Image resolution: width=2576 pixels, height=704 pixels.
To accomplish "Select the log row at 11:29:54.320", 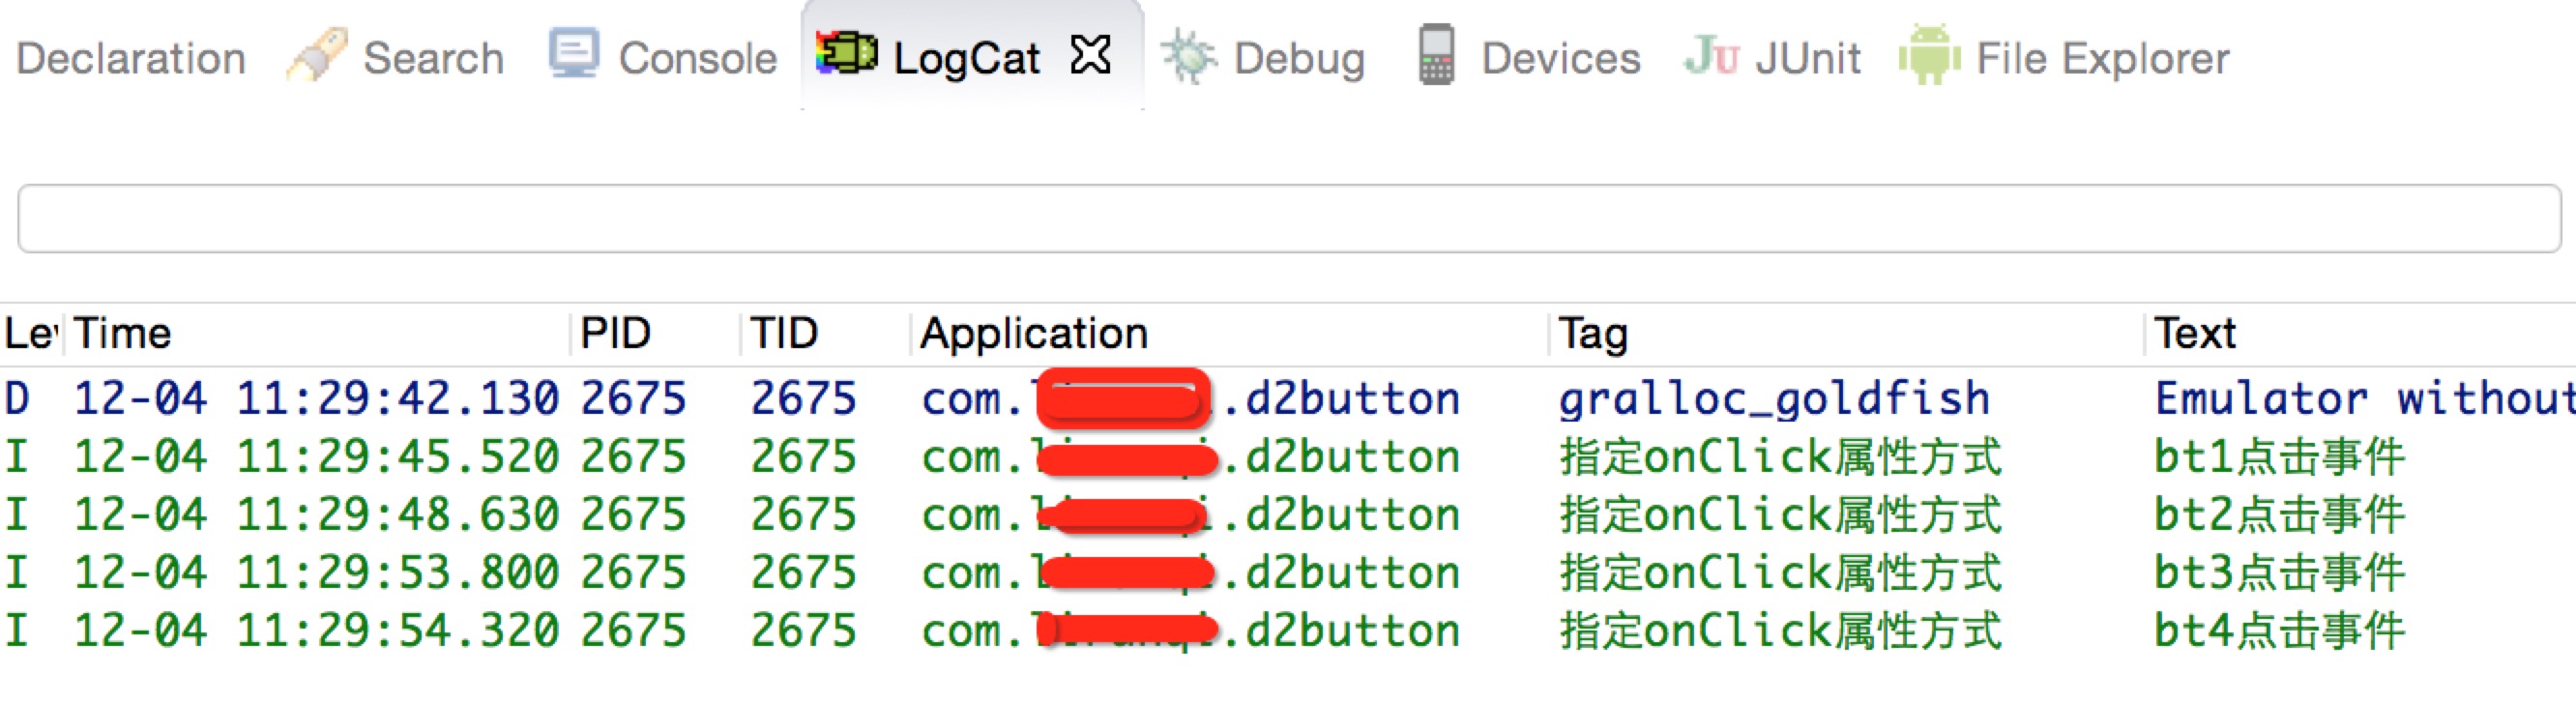I will point(316,631).
